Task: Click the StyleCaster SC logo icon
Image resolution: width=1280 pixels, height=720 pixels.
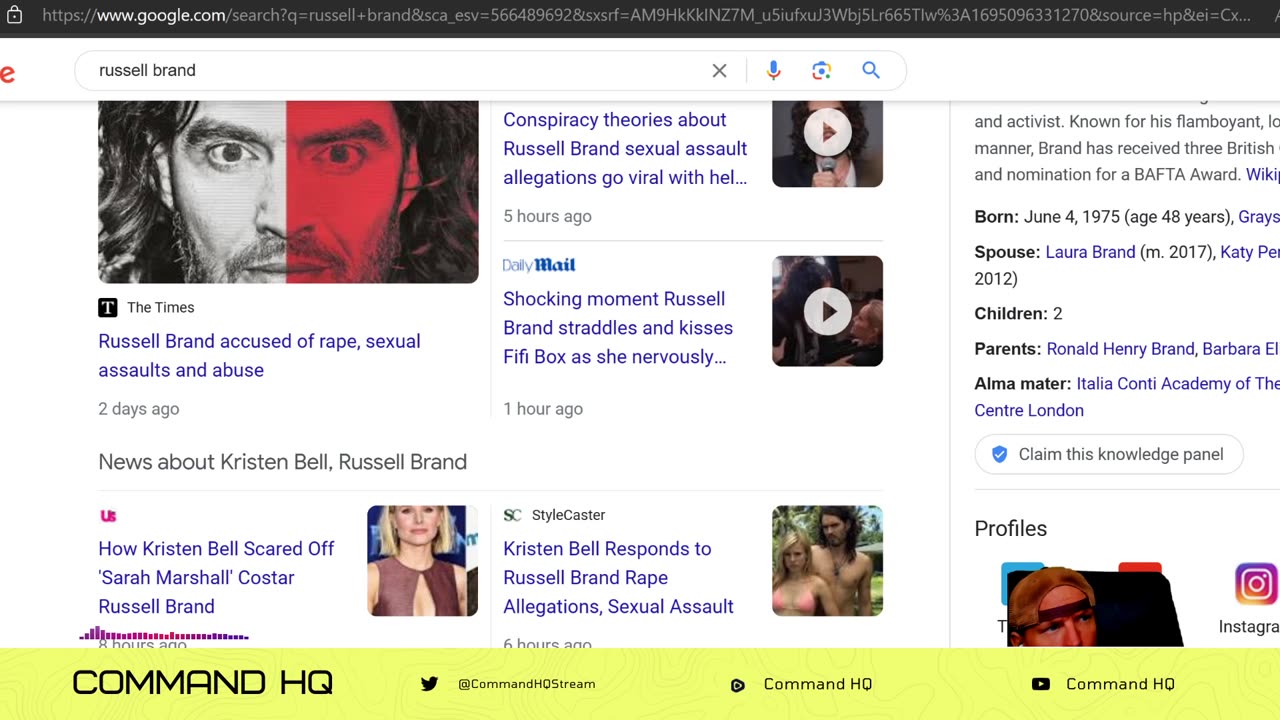Action: [512, 515]
